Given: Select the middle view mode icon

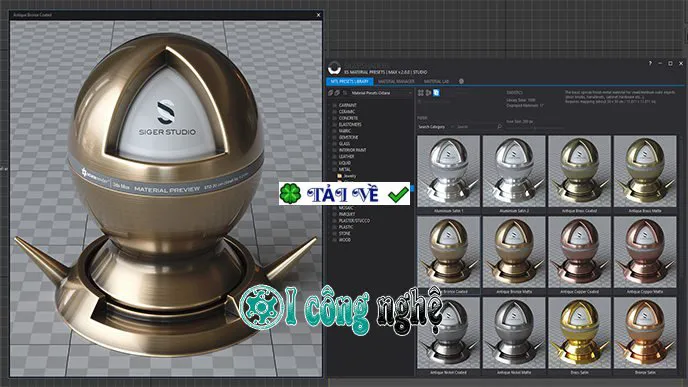Looking at the screenshot, I should click(428, 93).
